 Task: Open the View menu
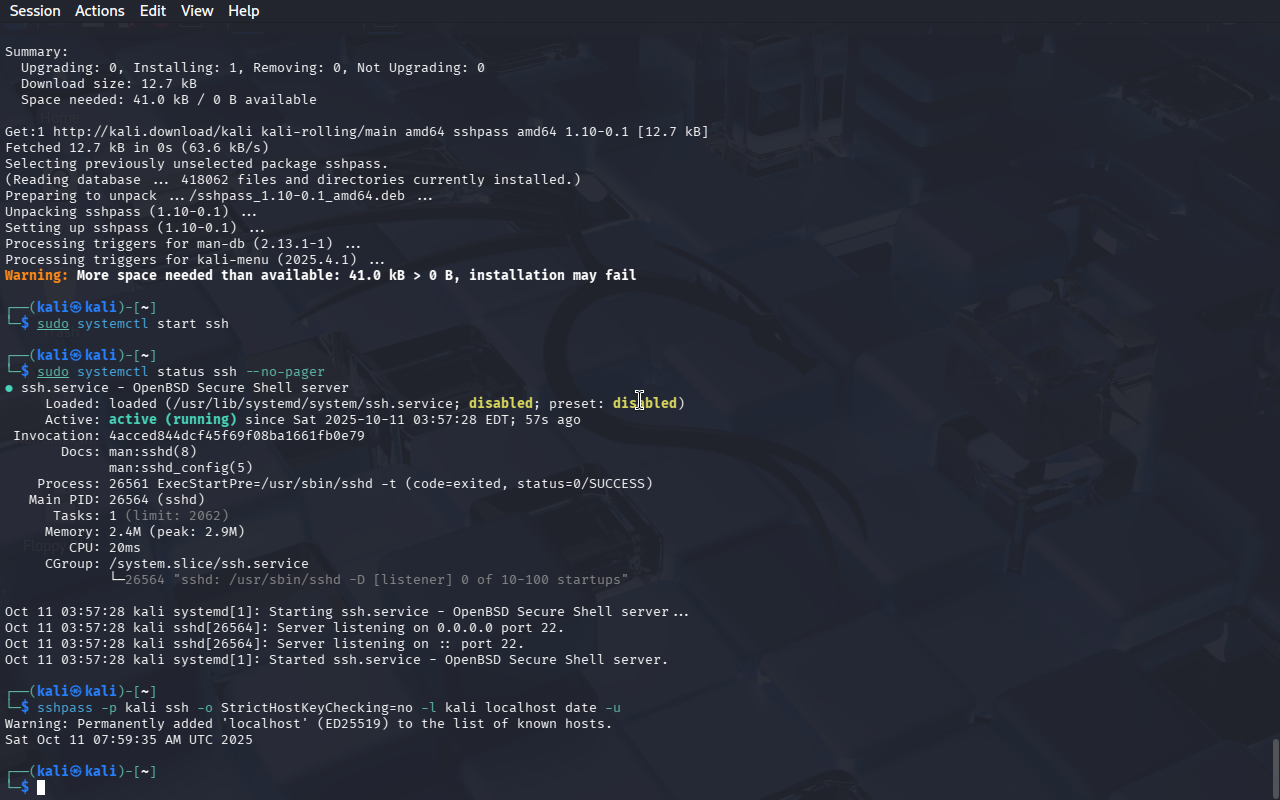click(x=197, y=11)
